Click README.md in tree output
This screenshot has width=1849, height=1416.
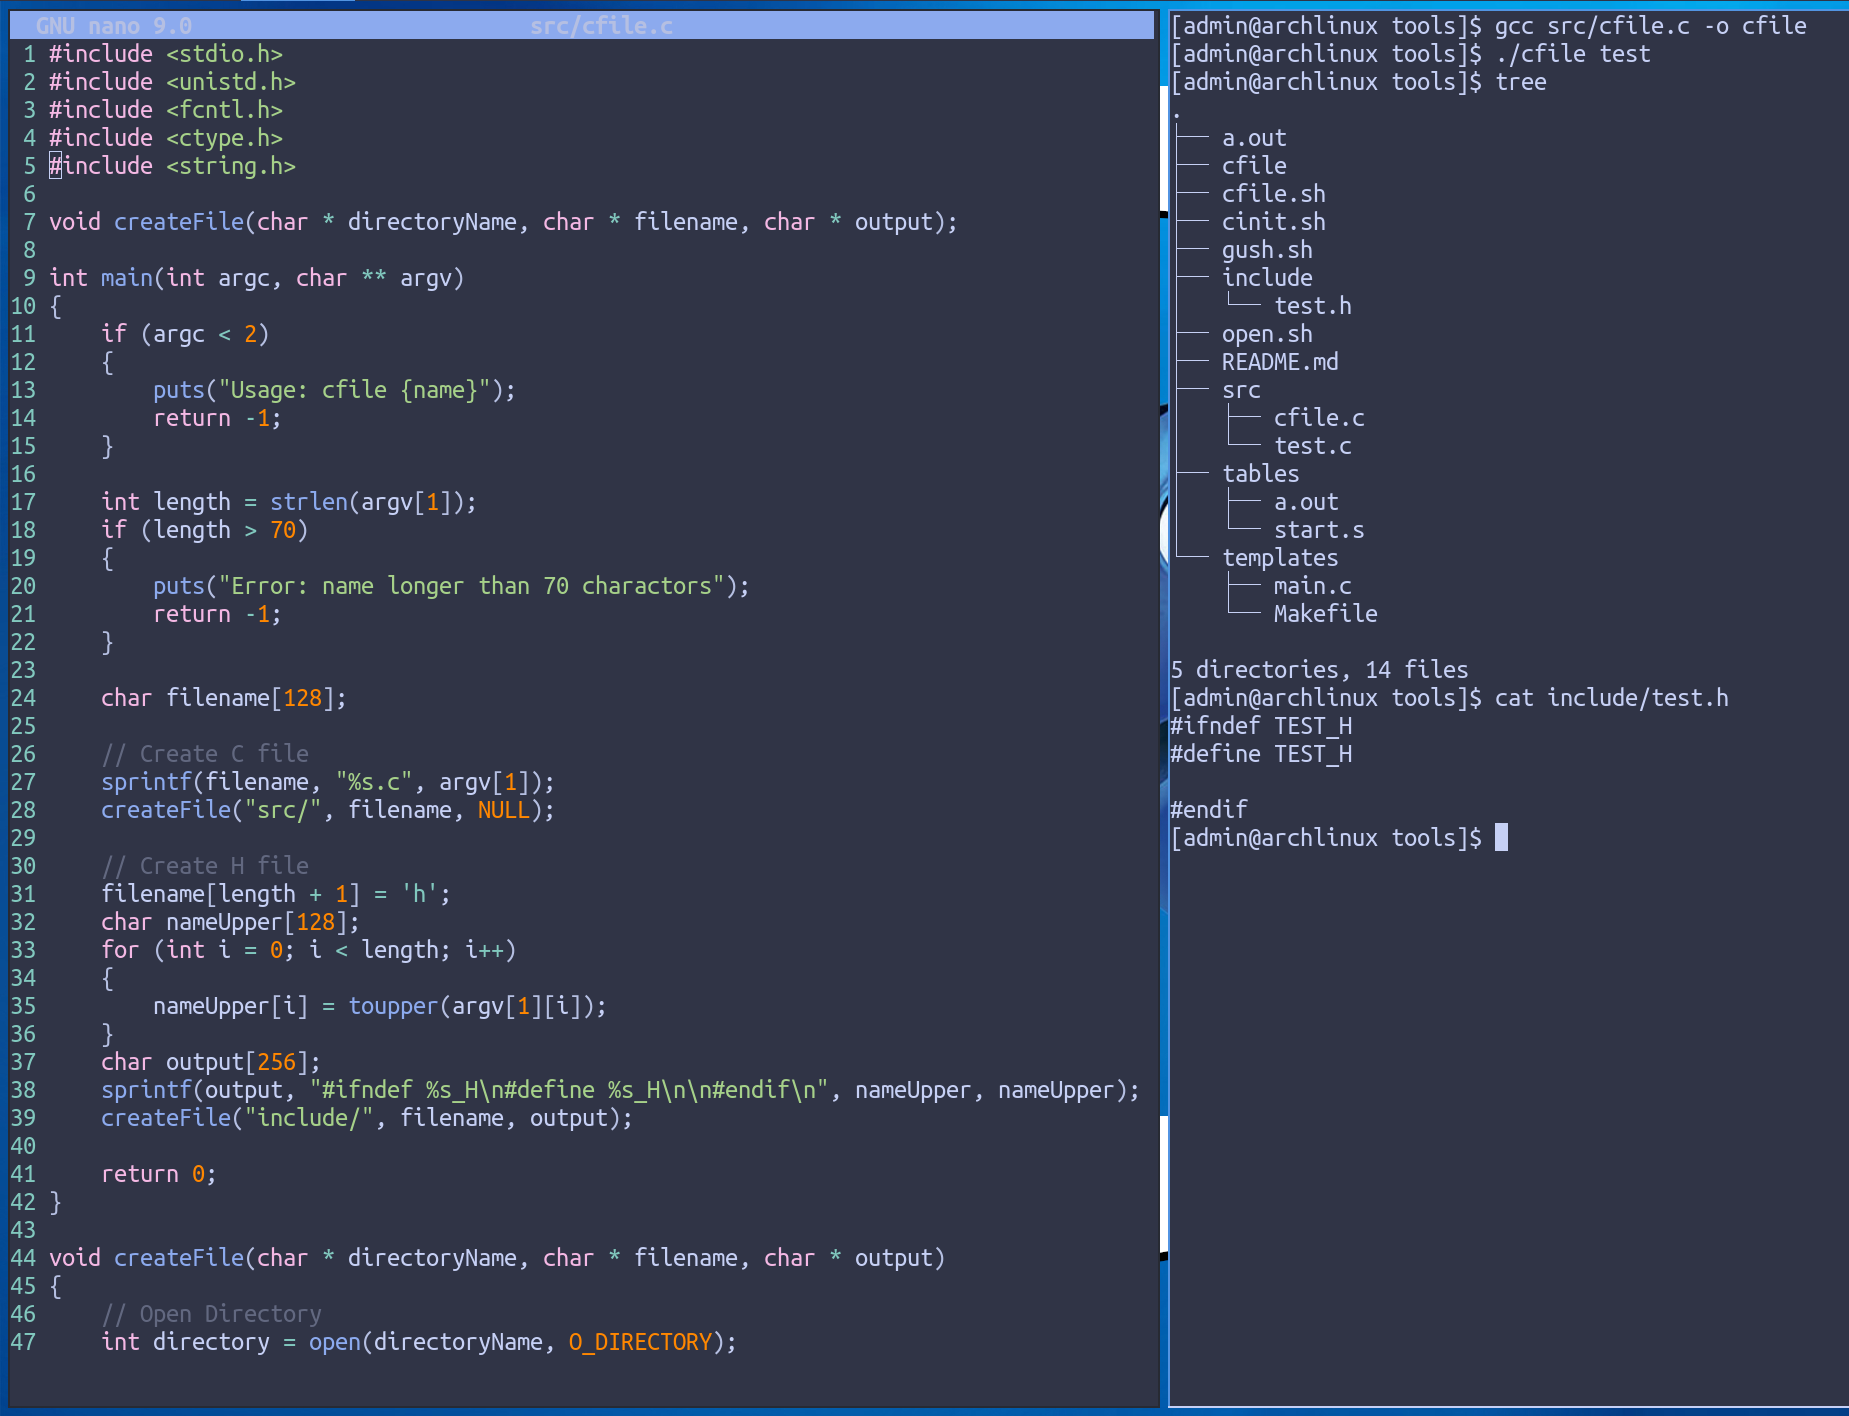point(1280,362)
